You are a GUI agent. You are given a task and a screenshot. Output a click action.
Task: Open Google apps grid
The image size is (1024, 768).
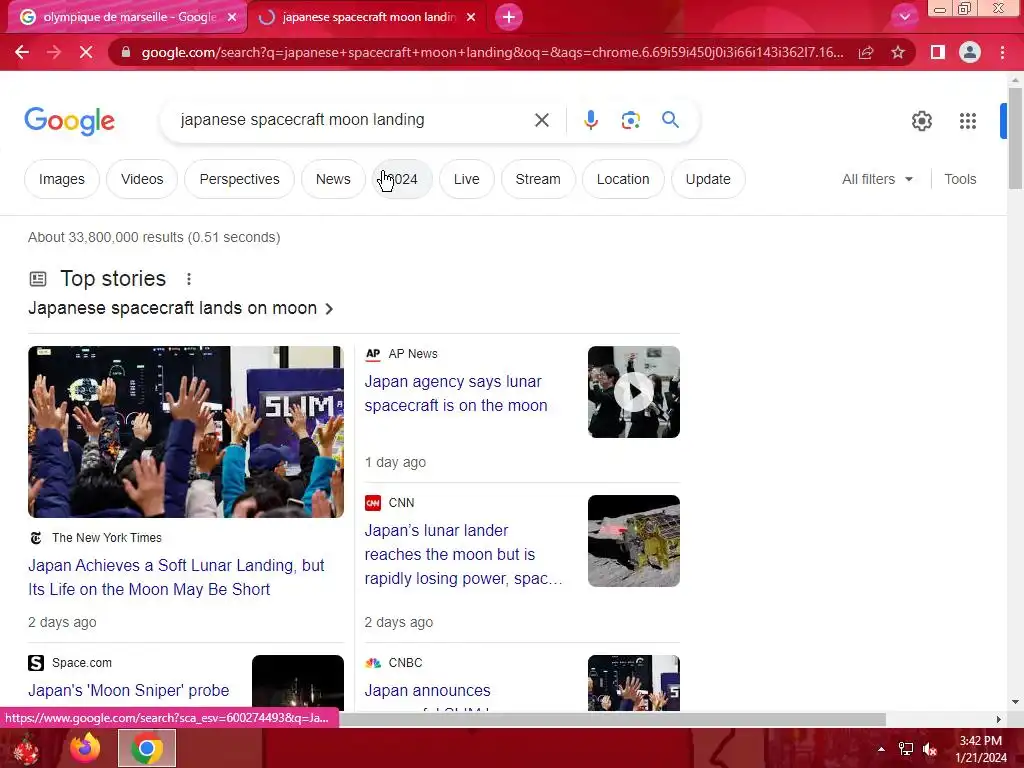coord(967,121)
